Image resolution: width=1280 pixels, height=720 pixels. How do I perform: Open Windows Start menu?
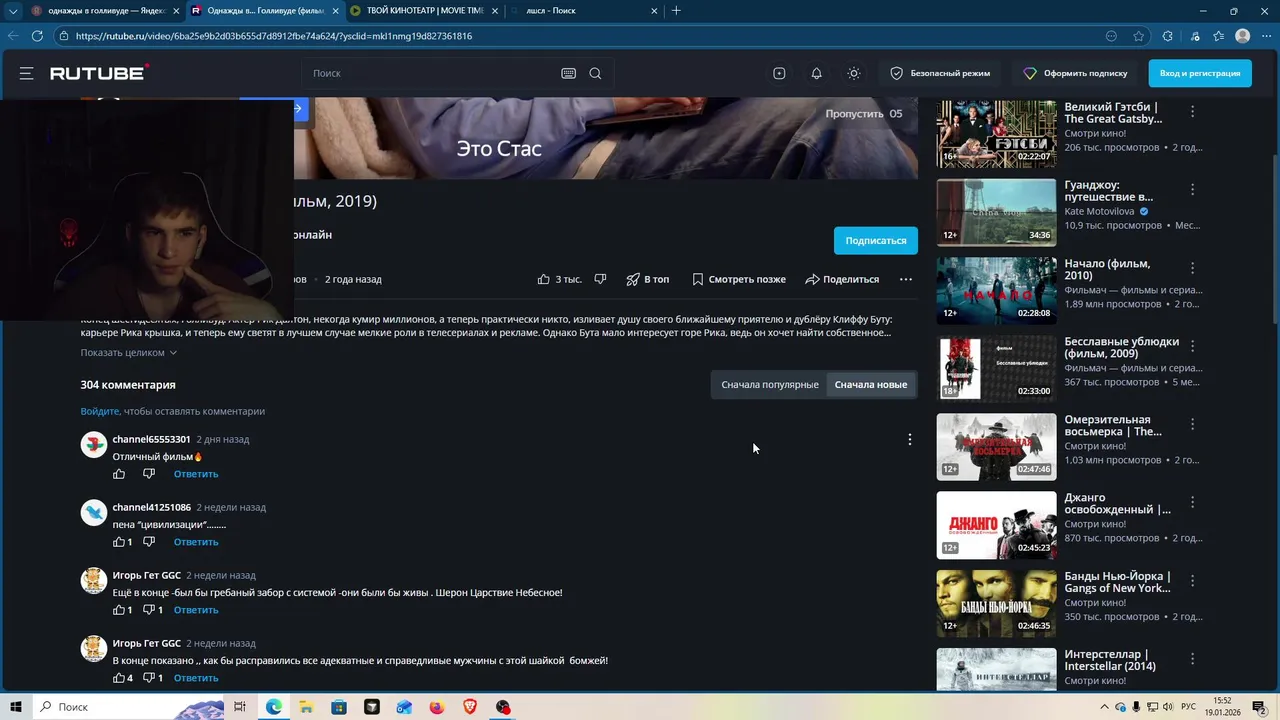[16, 707]
